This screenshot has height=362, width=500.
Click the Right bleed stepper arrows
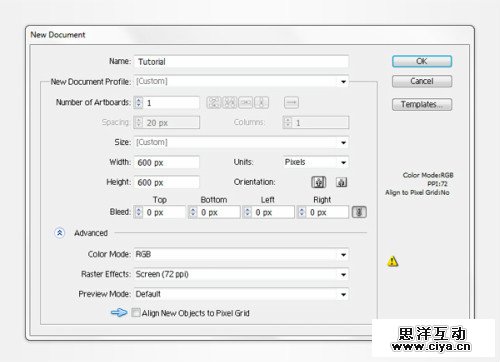coord(302,212)
